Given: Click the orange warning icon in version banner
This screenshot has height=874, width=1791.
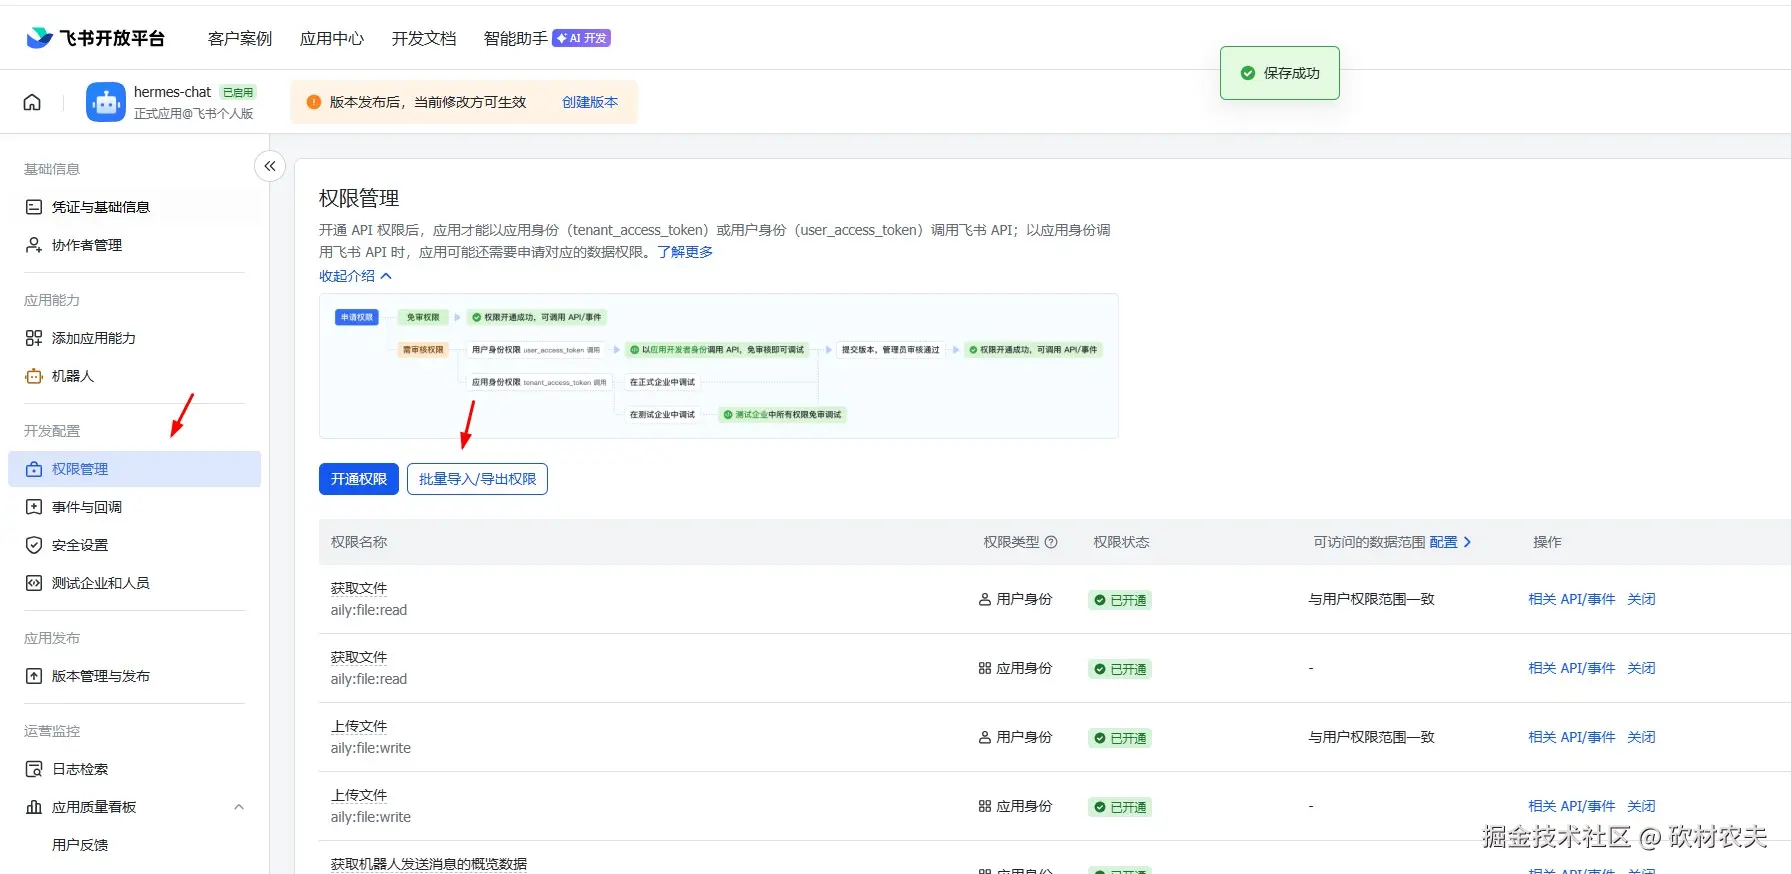Looking at the screenshot, I should click(x=314, y=102).
